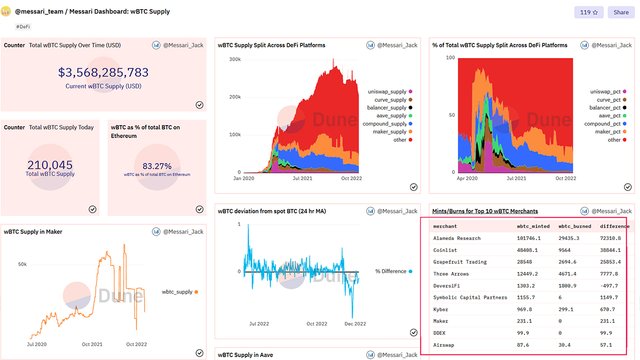640x360 pixels.
Task: Click checkmark icon on Total wBTC Supply Today counter
Action: pyautogui.click(x=93, y=209)
